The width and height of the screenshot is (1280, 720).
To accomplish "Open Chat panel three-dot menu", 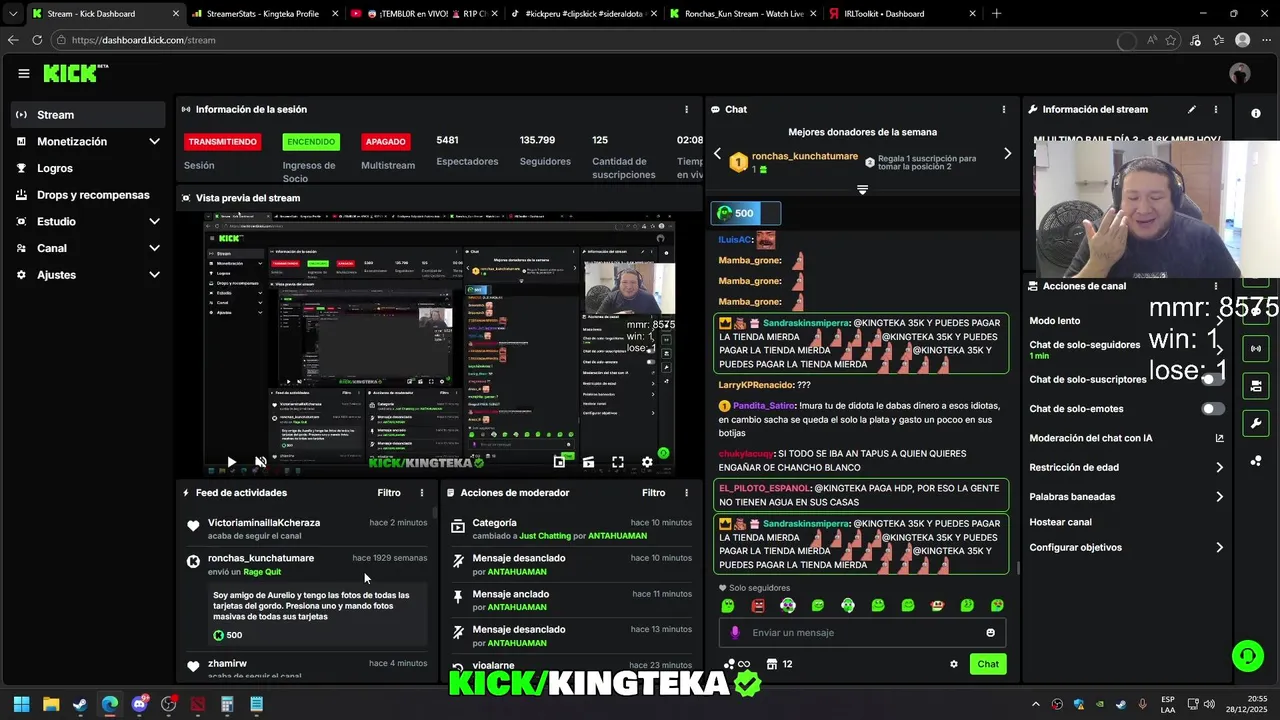I will click(1004, 109).
